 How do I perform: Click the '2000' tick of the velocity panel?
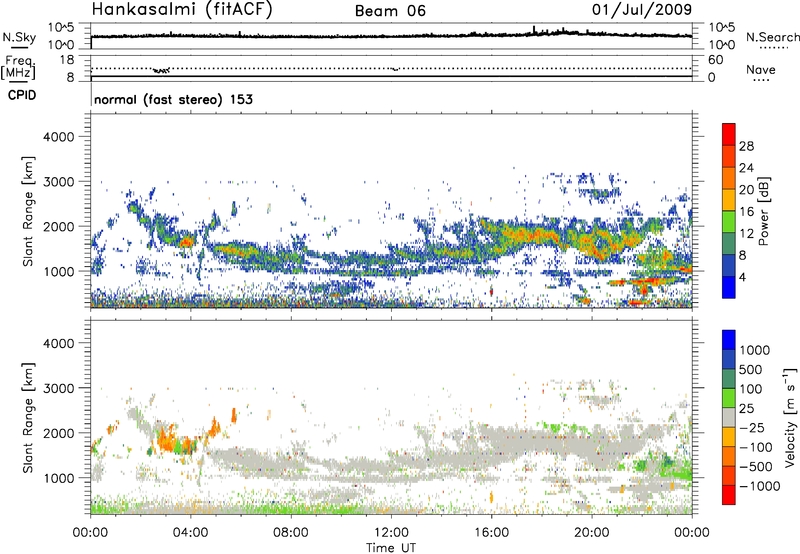point(59,433)
